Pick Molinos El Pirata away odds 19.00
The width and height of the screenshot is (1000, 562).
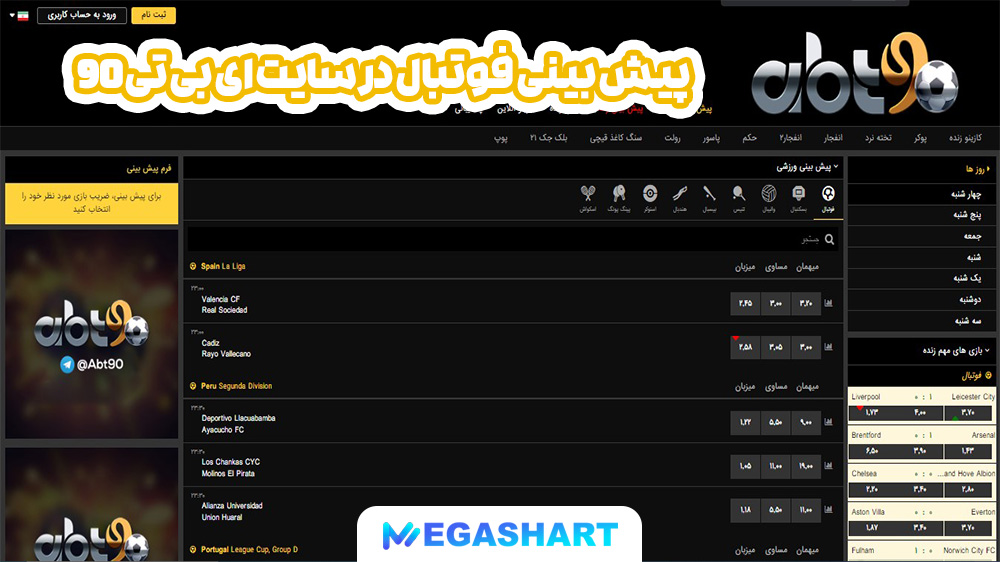pyautogui.click(x=806, y=466)
